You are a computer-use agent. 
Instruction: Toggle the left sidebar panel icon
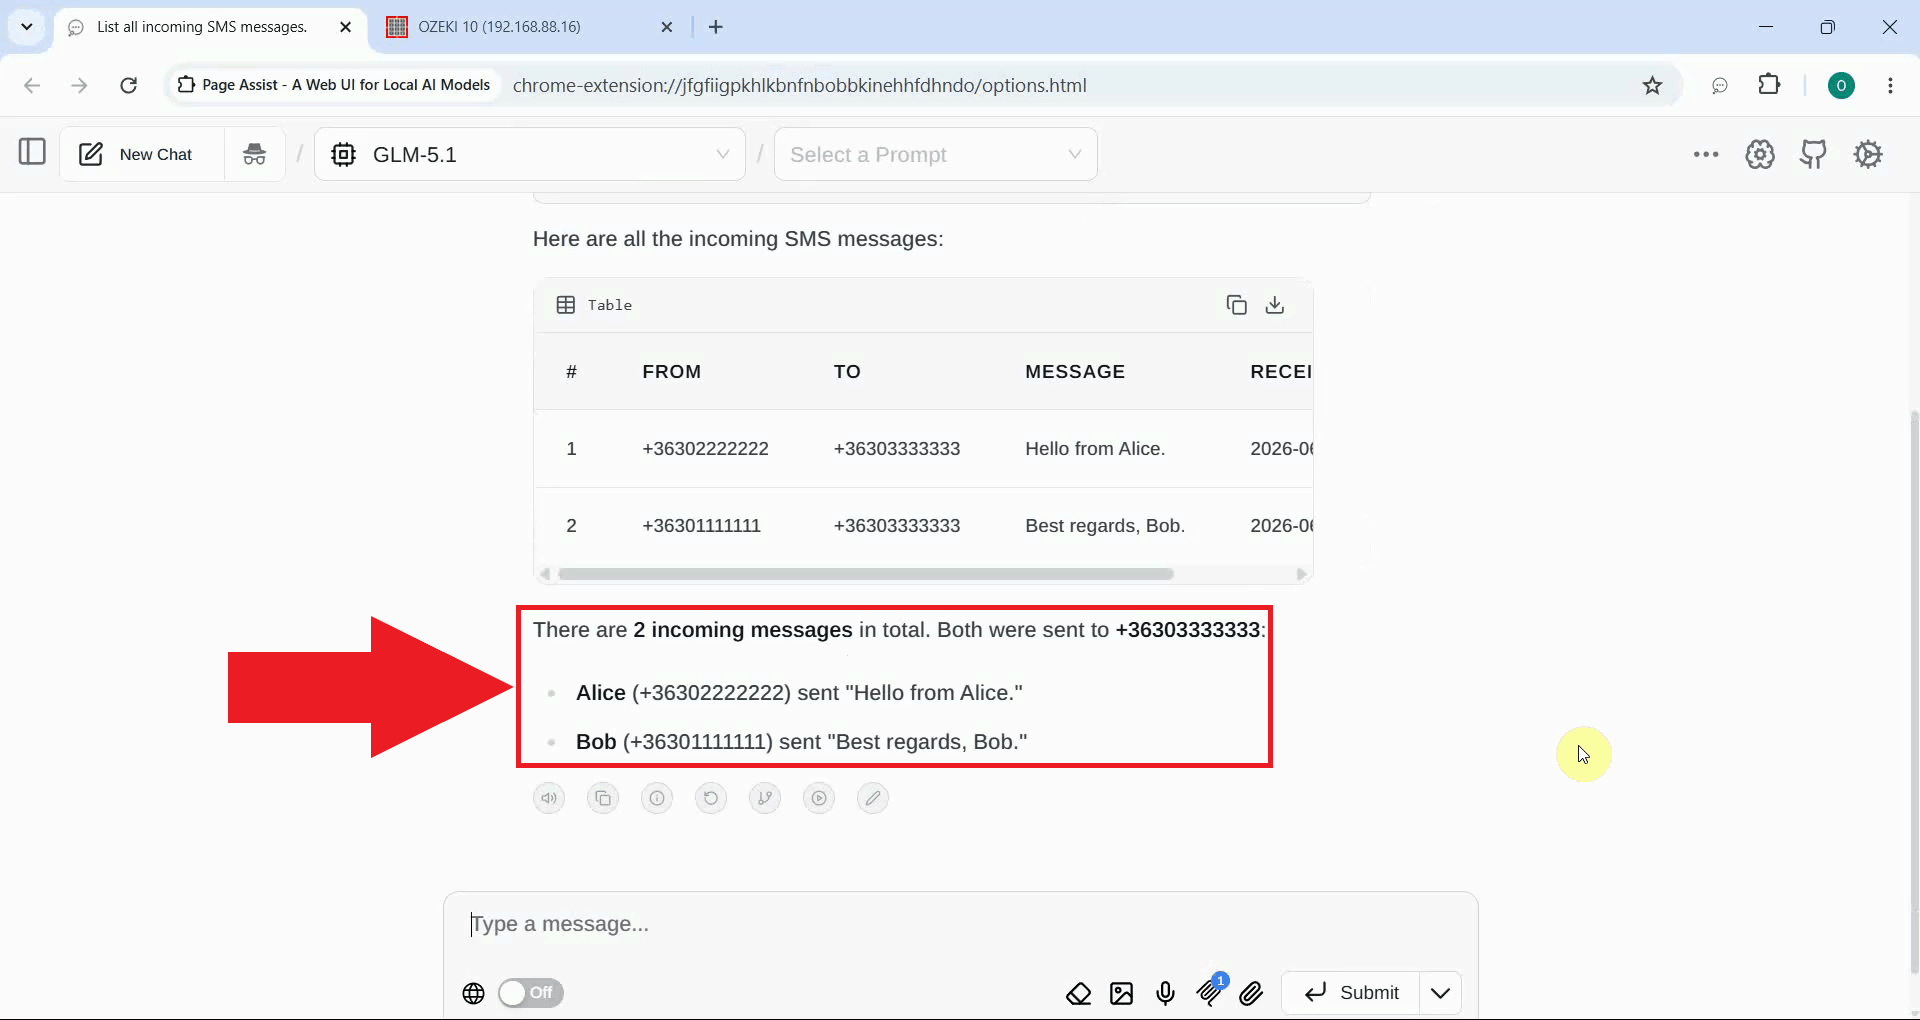[32, 152]
